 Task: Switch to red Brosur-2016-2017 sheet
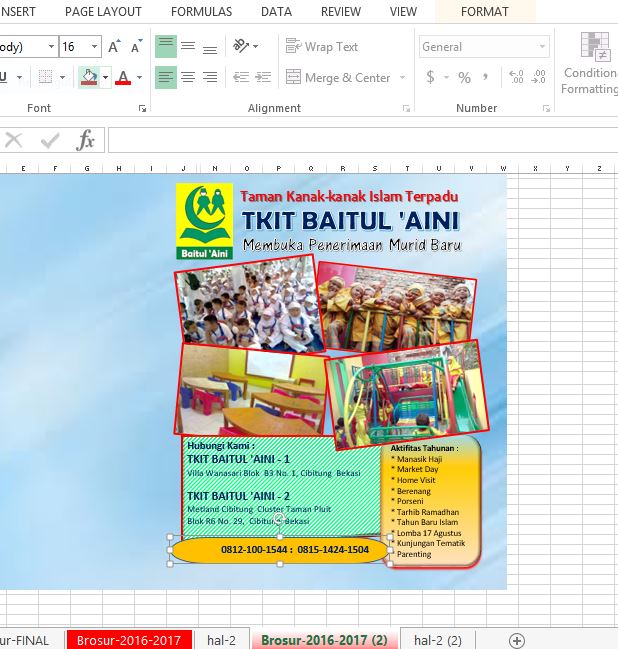[x=129, y=640]
